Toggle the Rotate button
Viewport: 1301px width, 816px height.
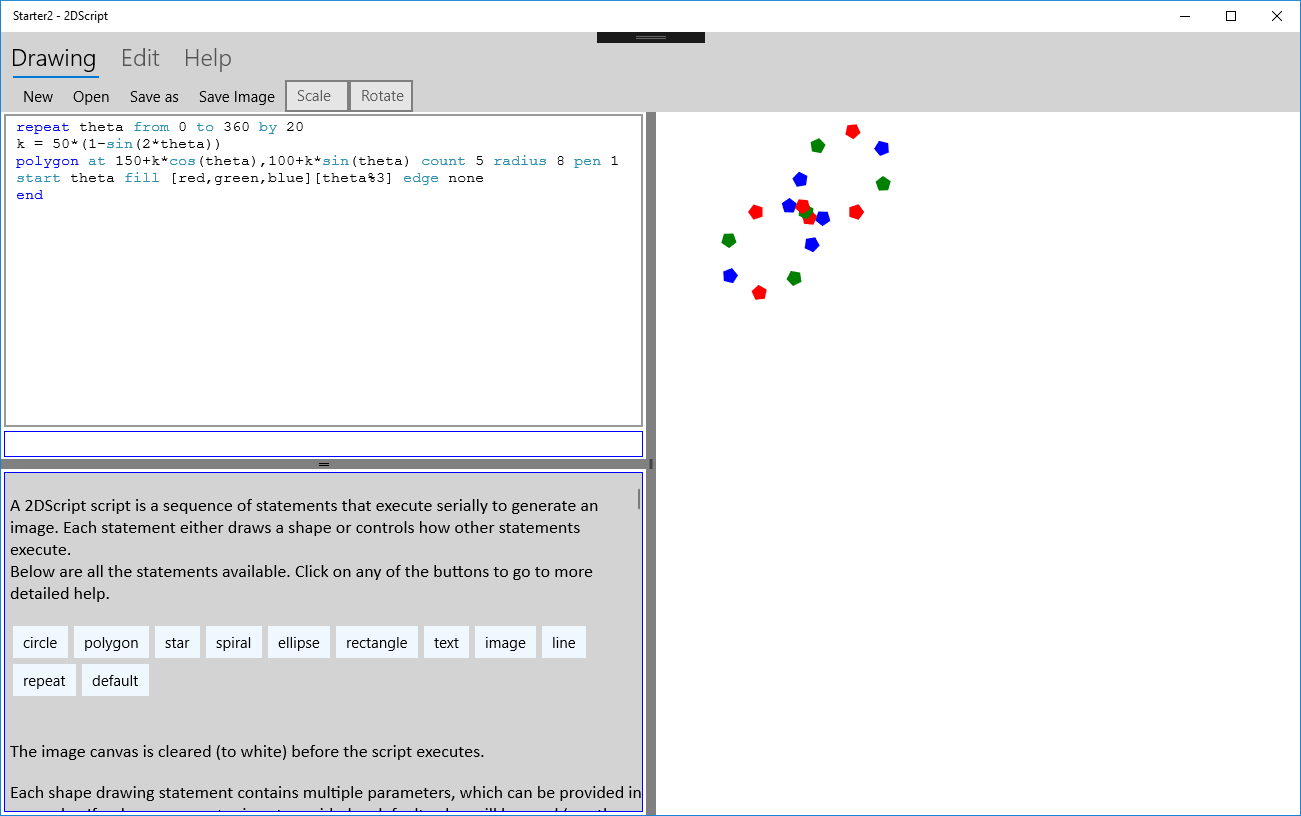381,96
